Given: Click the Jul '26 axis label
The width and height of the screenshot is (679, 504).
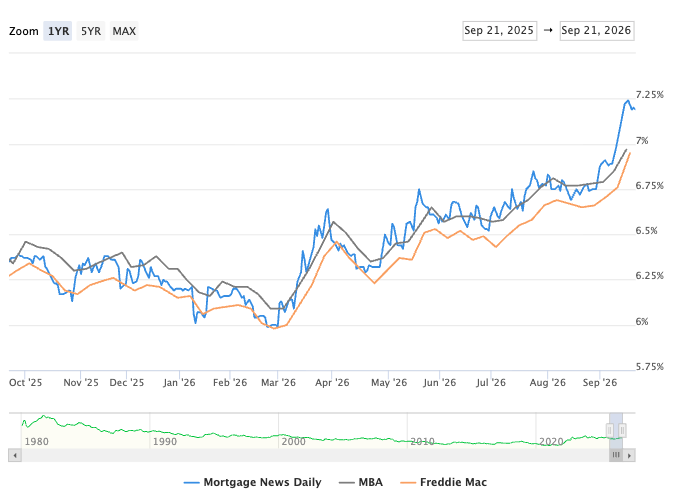Looking at the screenshot, I should click(491, 383).
